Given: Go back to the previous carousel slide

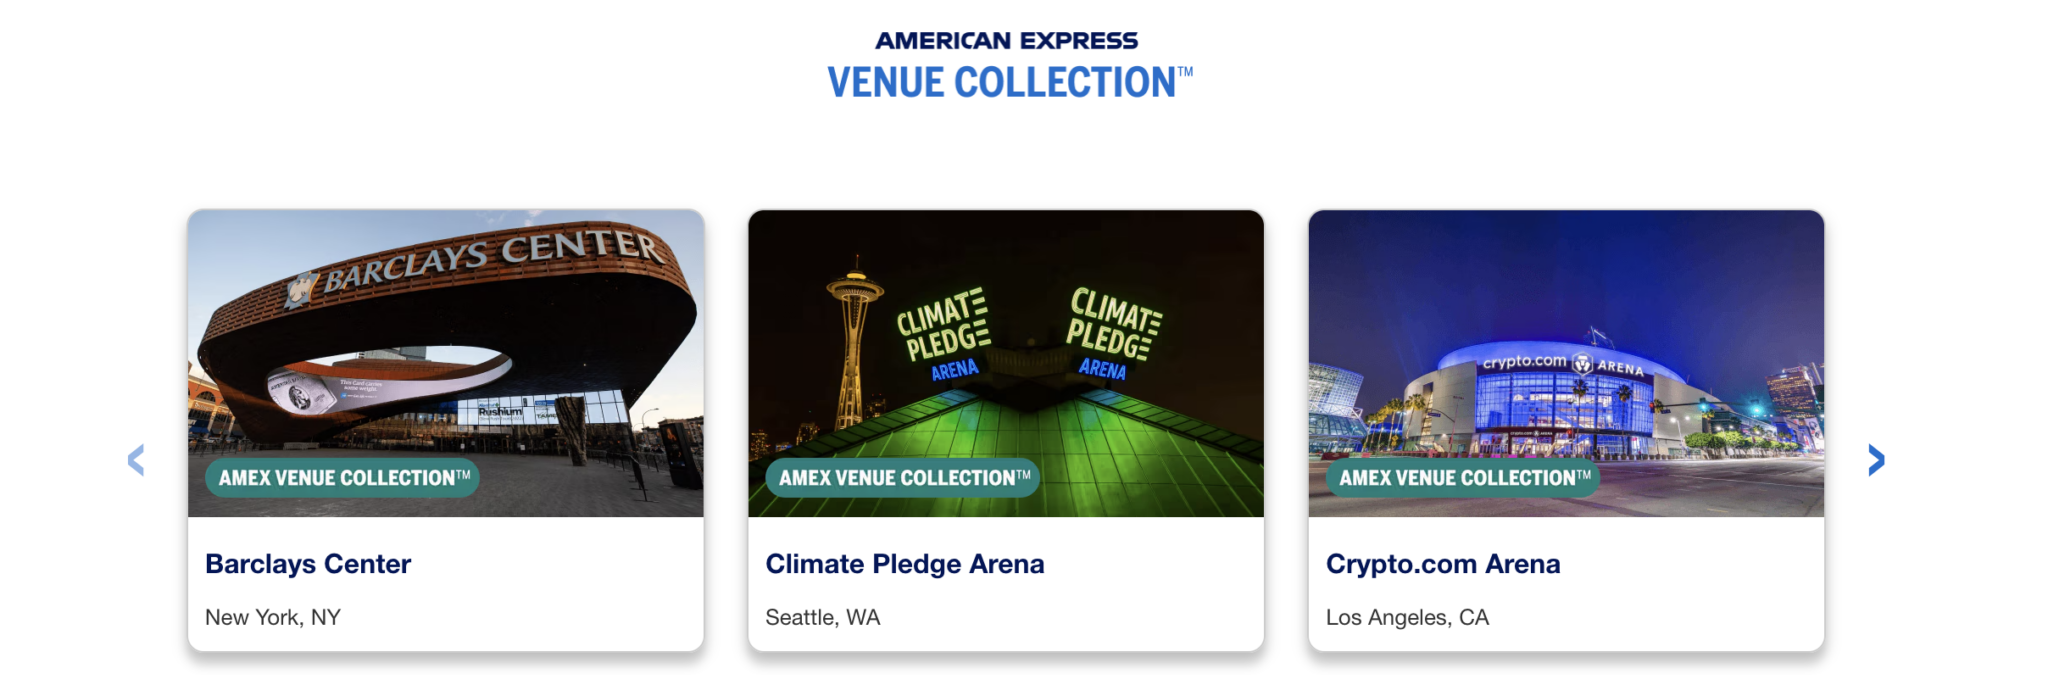Looking at the screenshot, I should 136,462.
